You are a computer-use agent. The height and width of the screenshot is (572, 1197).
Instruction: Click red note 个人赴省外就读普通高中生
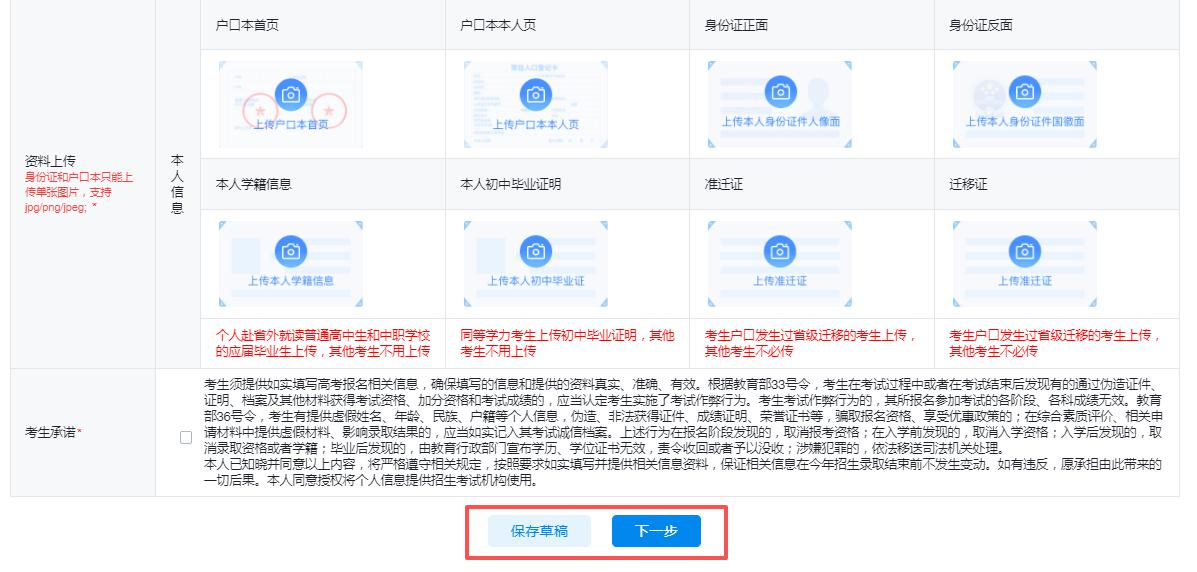pyautogui.click(x=324, y=343)
